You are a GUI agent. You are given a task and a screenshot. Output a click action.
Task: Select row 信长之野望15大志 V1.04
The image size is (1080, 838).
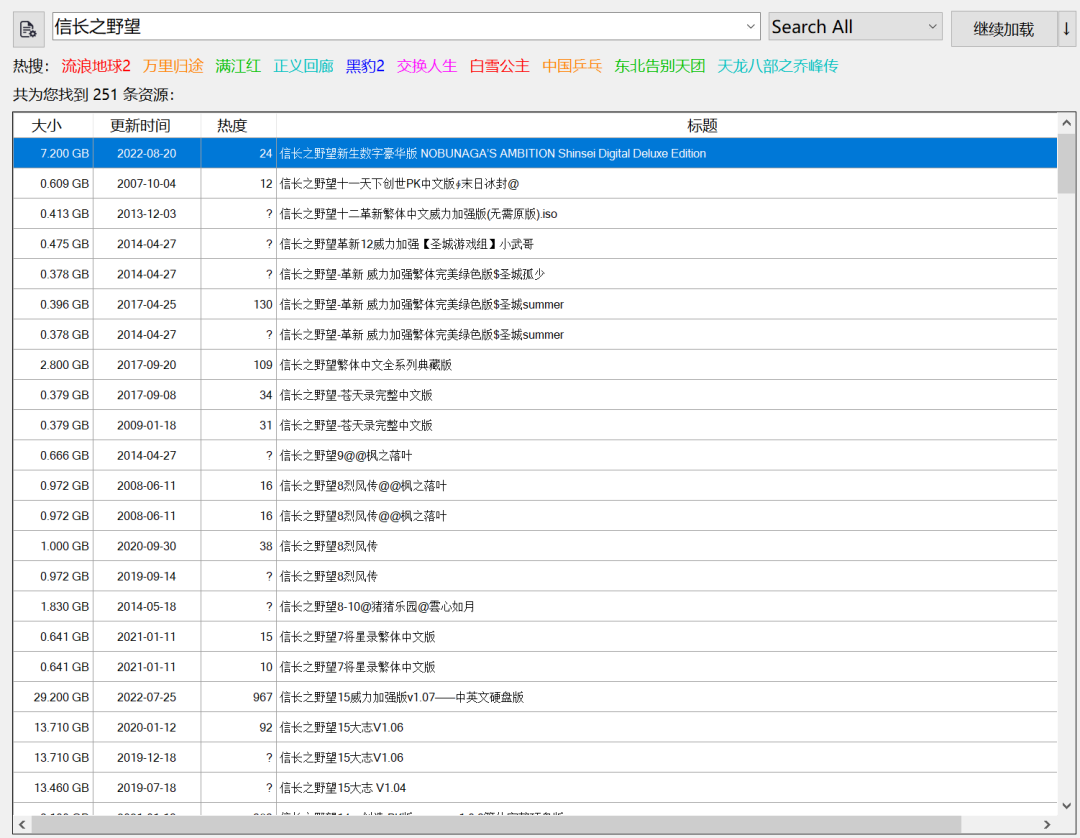(535, 788)
